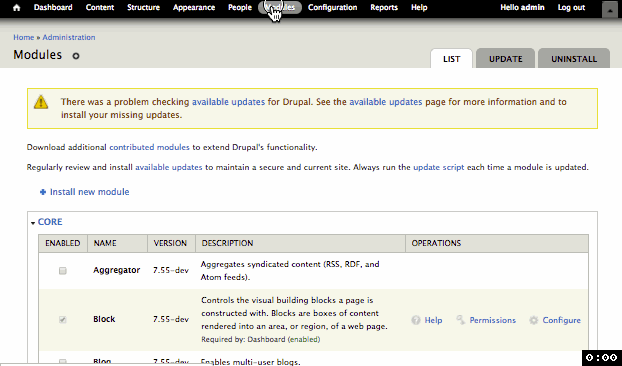Screen dimensions: 622x366
Task: Click the Block permissions key icon
Action: (461, 320)
